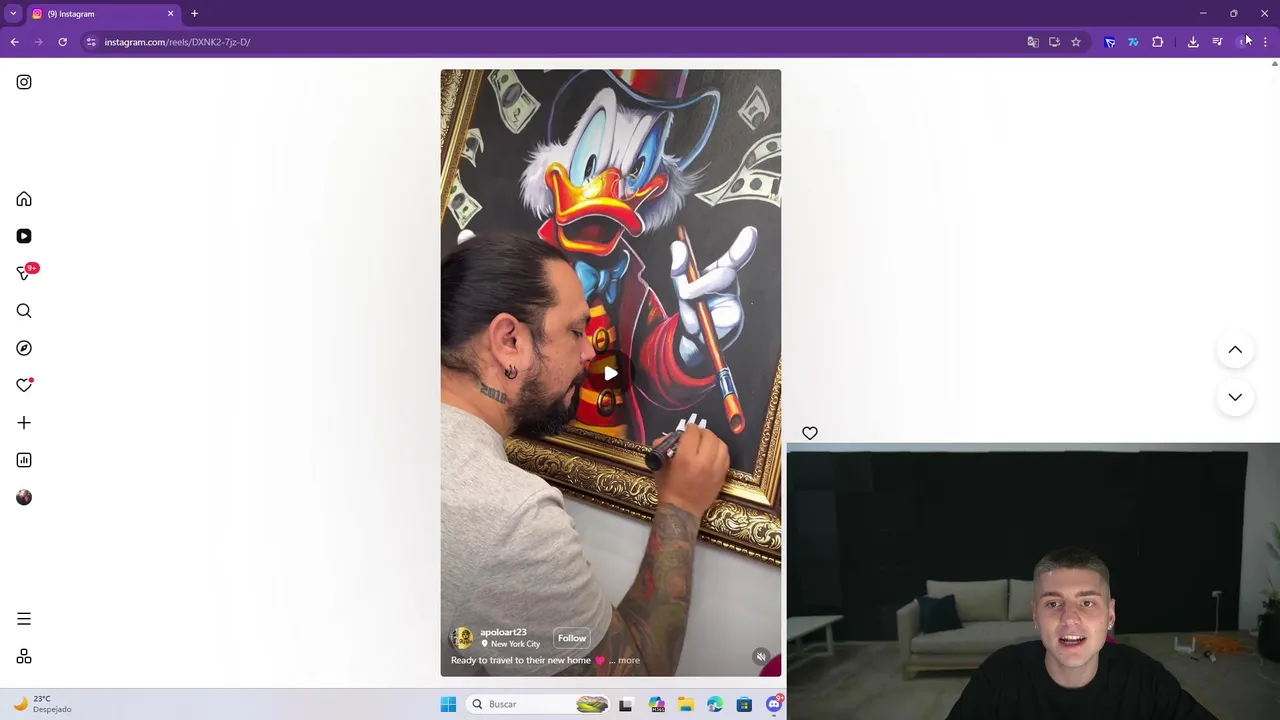The image size is (1280, 720).
Task: Expand caption with more
Action: coord(629,660)
